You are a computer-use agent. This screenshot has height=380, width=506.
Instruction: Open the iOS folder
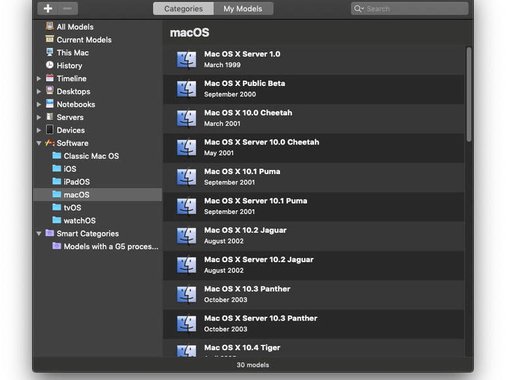[65, 169]
